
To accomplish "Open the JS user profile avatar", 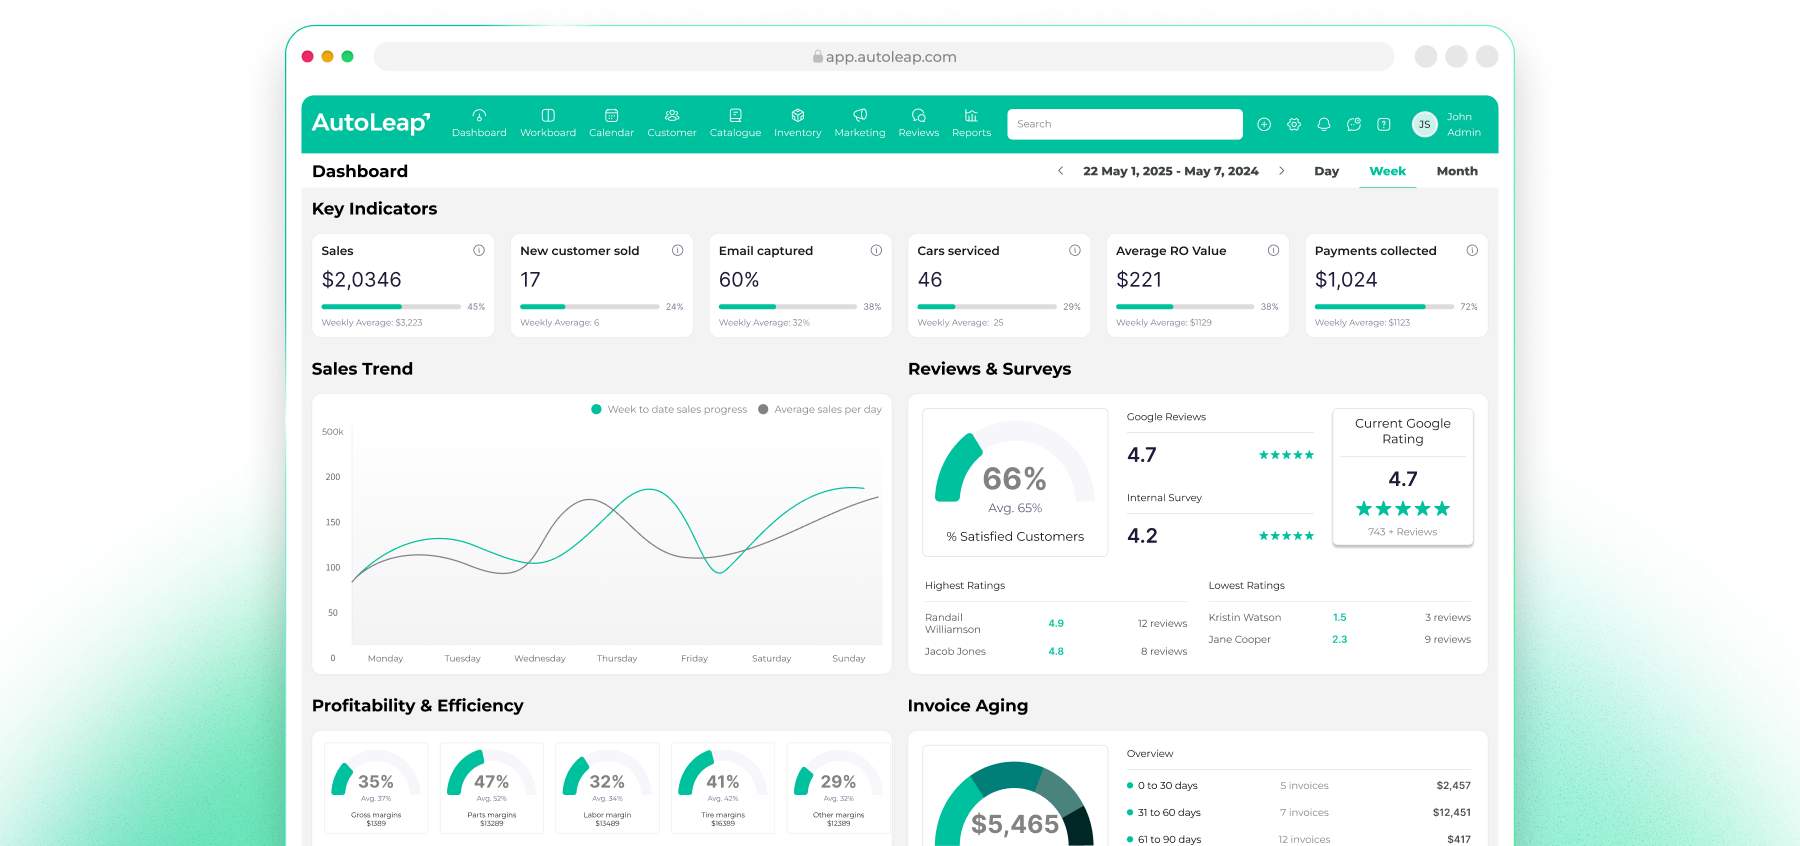I will click(x=1424, y=124).
